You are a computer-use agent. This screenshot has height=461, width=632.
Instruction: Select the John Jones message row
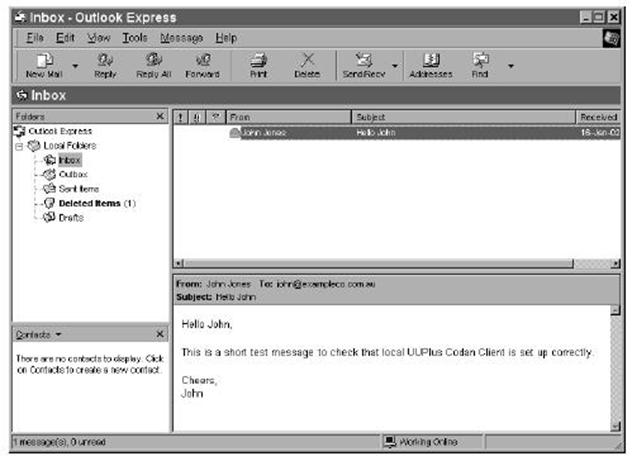pyautogui.click(x=400, y=132)
